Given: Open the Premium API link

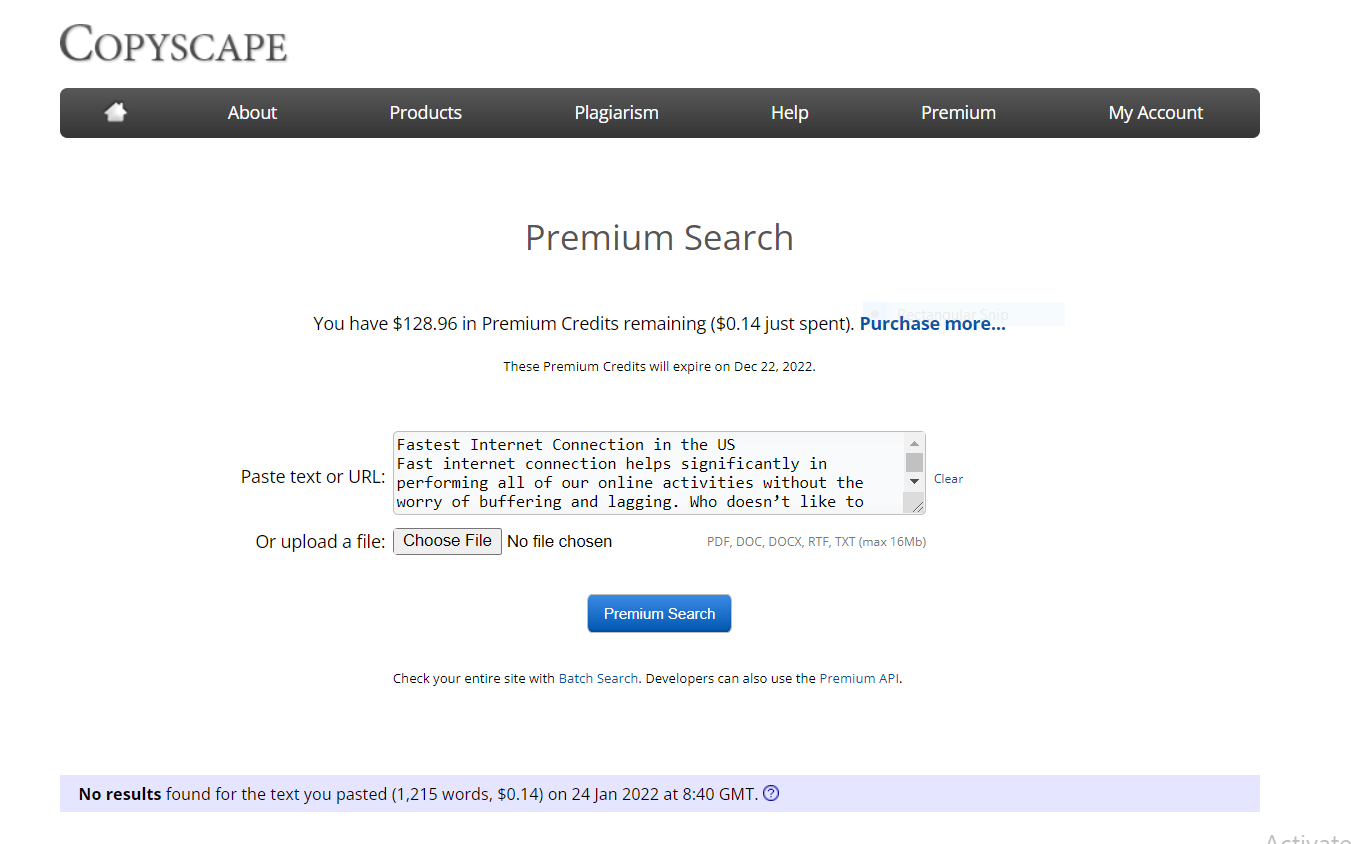Looking at the screenshot, I should 859,678.
